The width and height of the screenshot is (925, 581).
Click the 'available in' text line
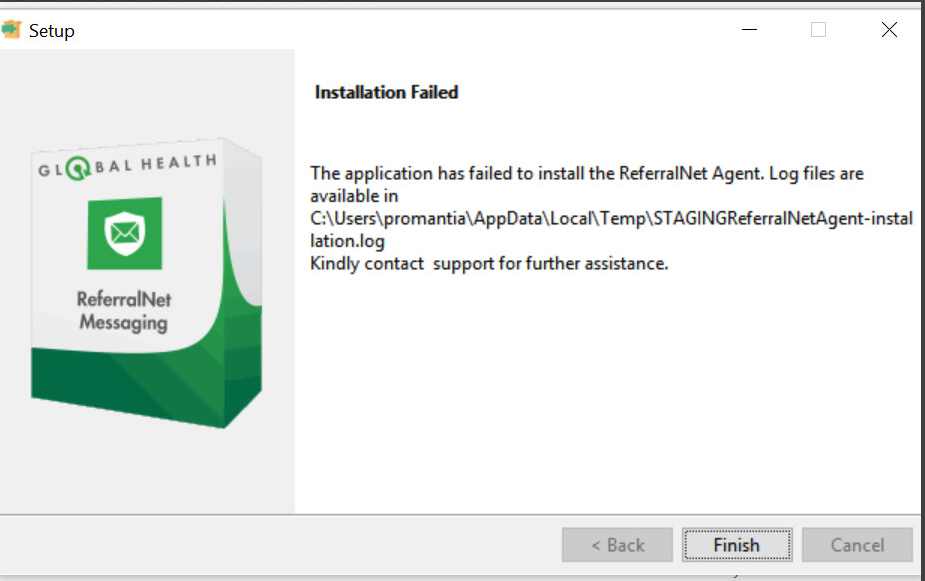point(354,196)
